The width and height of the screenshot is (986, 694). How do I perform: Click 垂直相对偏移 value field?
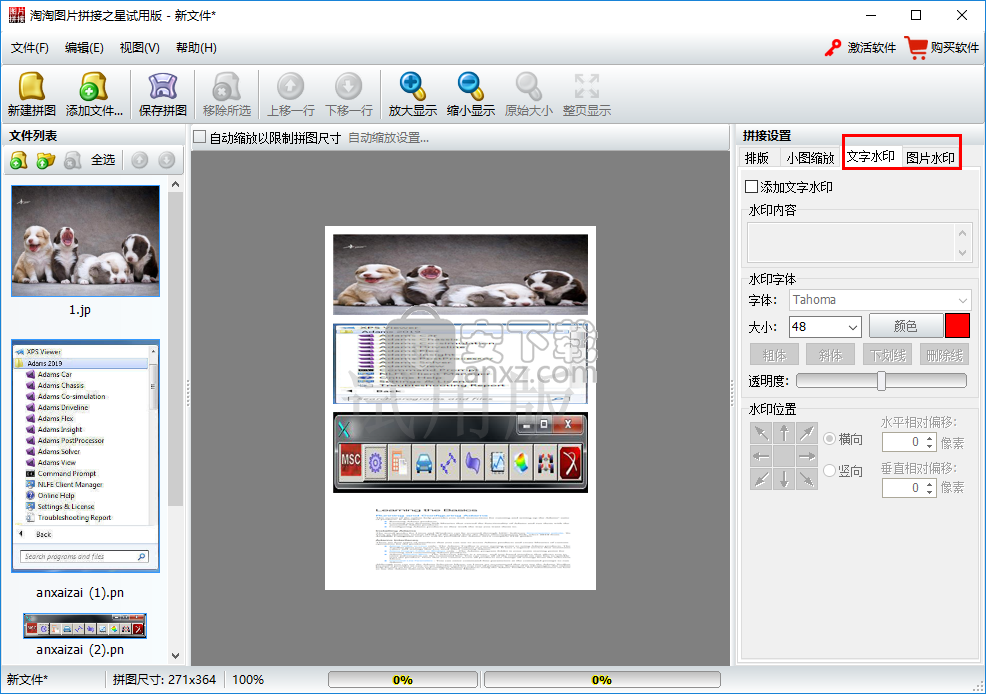902,488
